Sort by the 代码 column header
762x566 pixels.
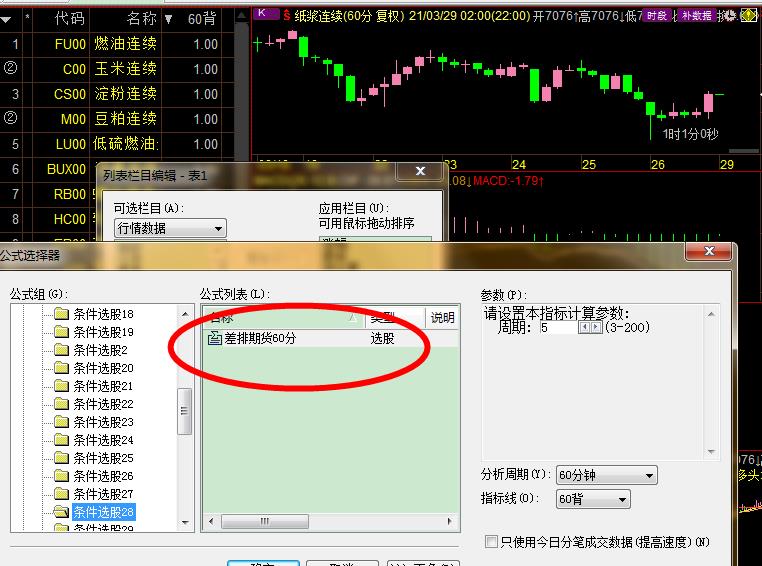click(x=69, y=18)
